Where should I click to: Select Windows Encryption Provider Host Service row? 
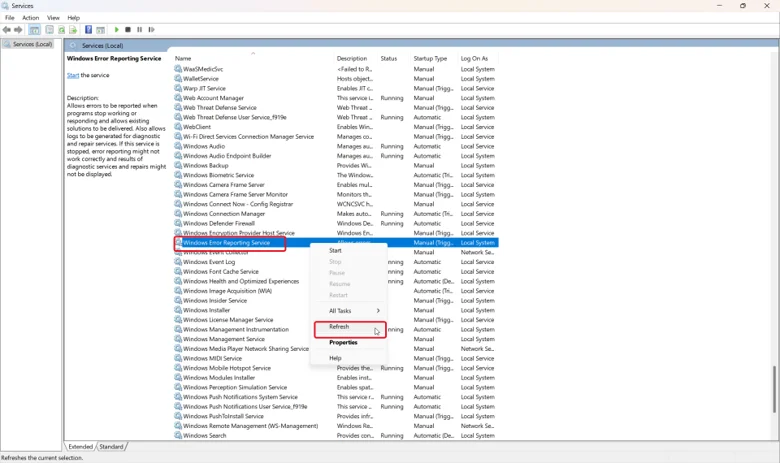(336, 233)
